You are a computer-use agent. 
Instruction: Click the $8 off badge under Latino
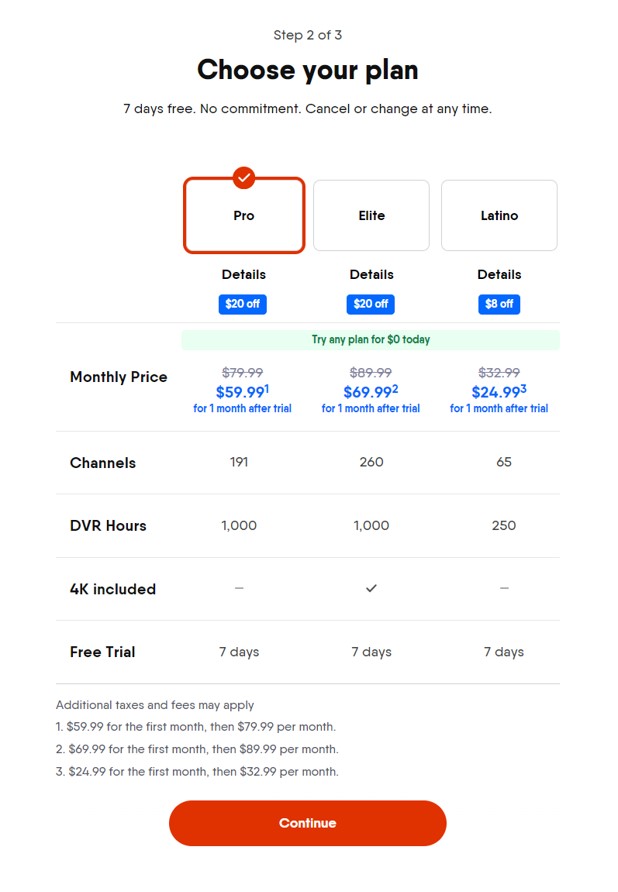(499, 304)
